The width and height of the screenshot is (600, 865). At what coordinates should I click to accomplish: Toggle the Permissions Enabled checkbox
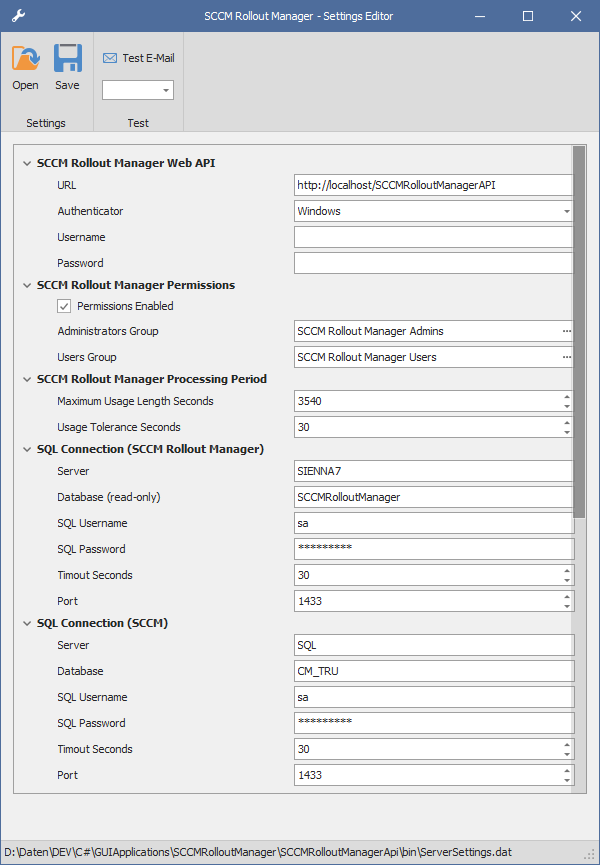pyautogui.click(x=64, y=306)
